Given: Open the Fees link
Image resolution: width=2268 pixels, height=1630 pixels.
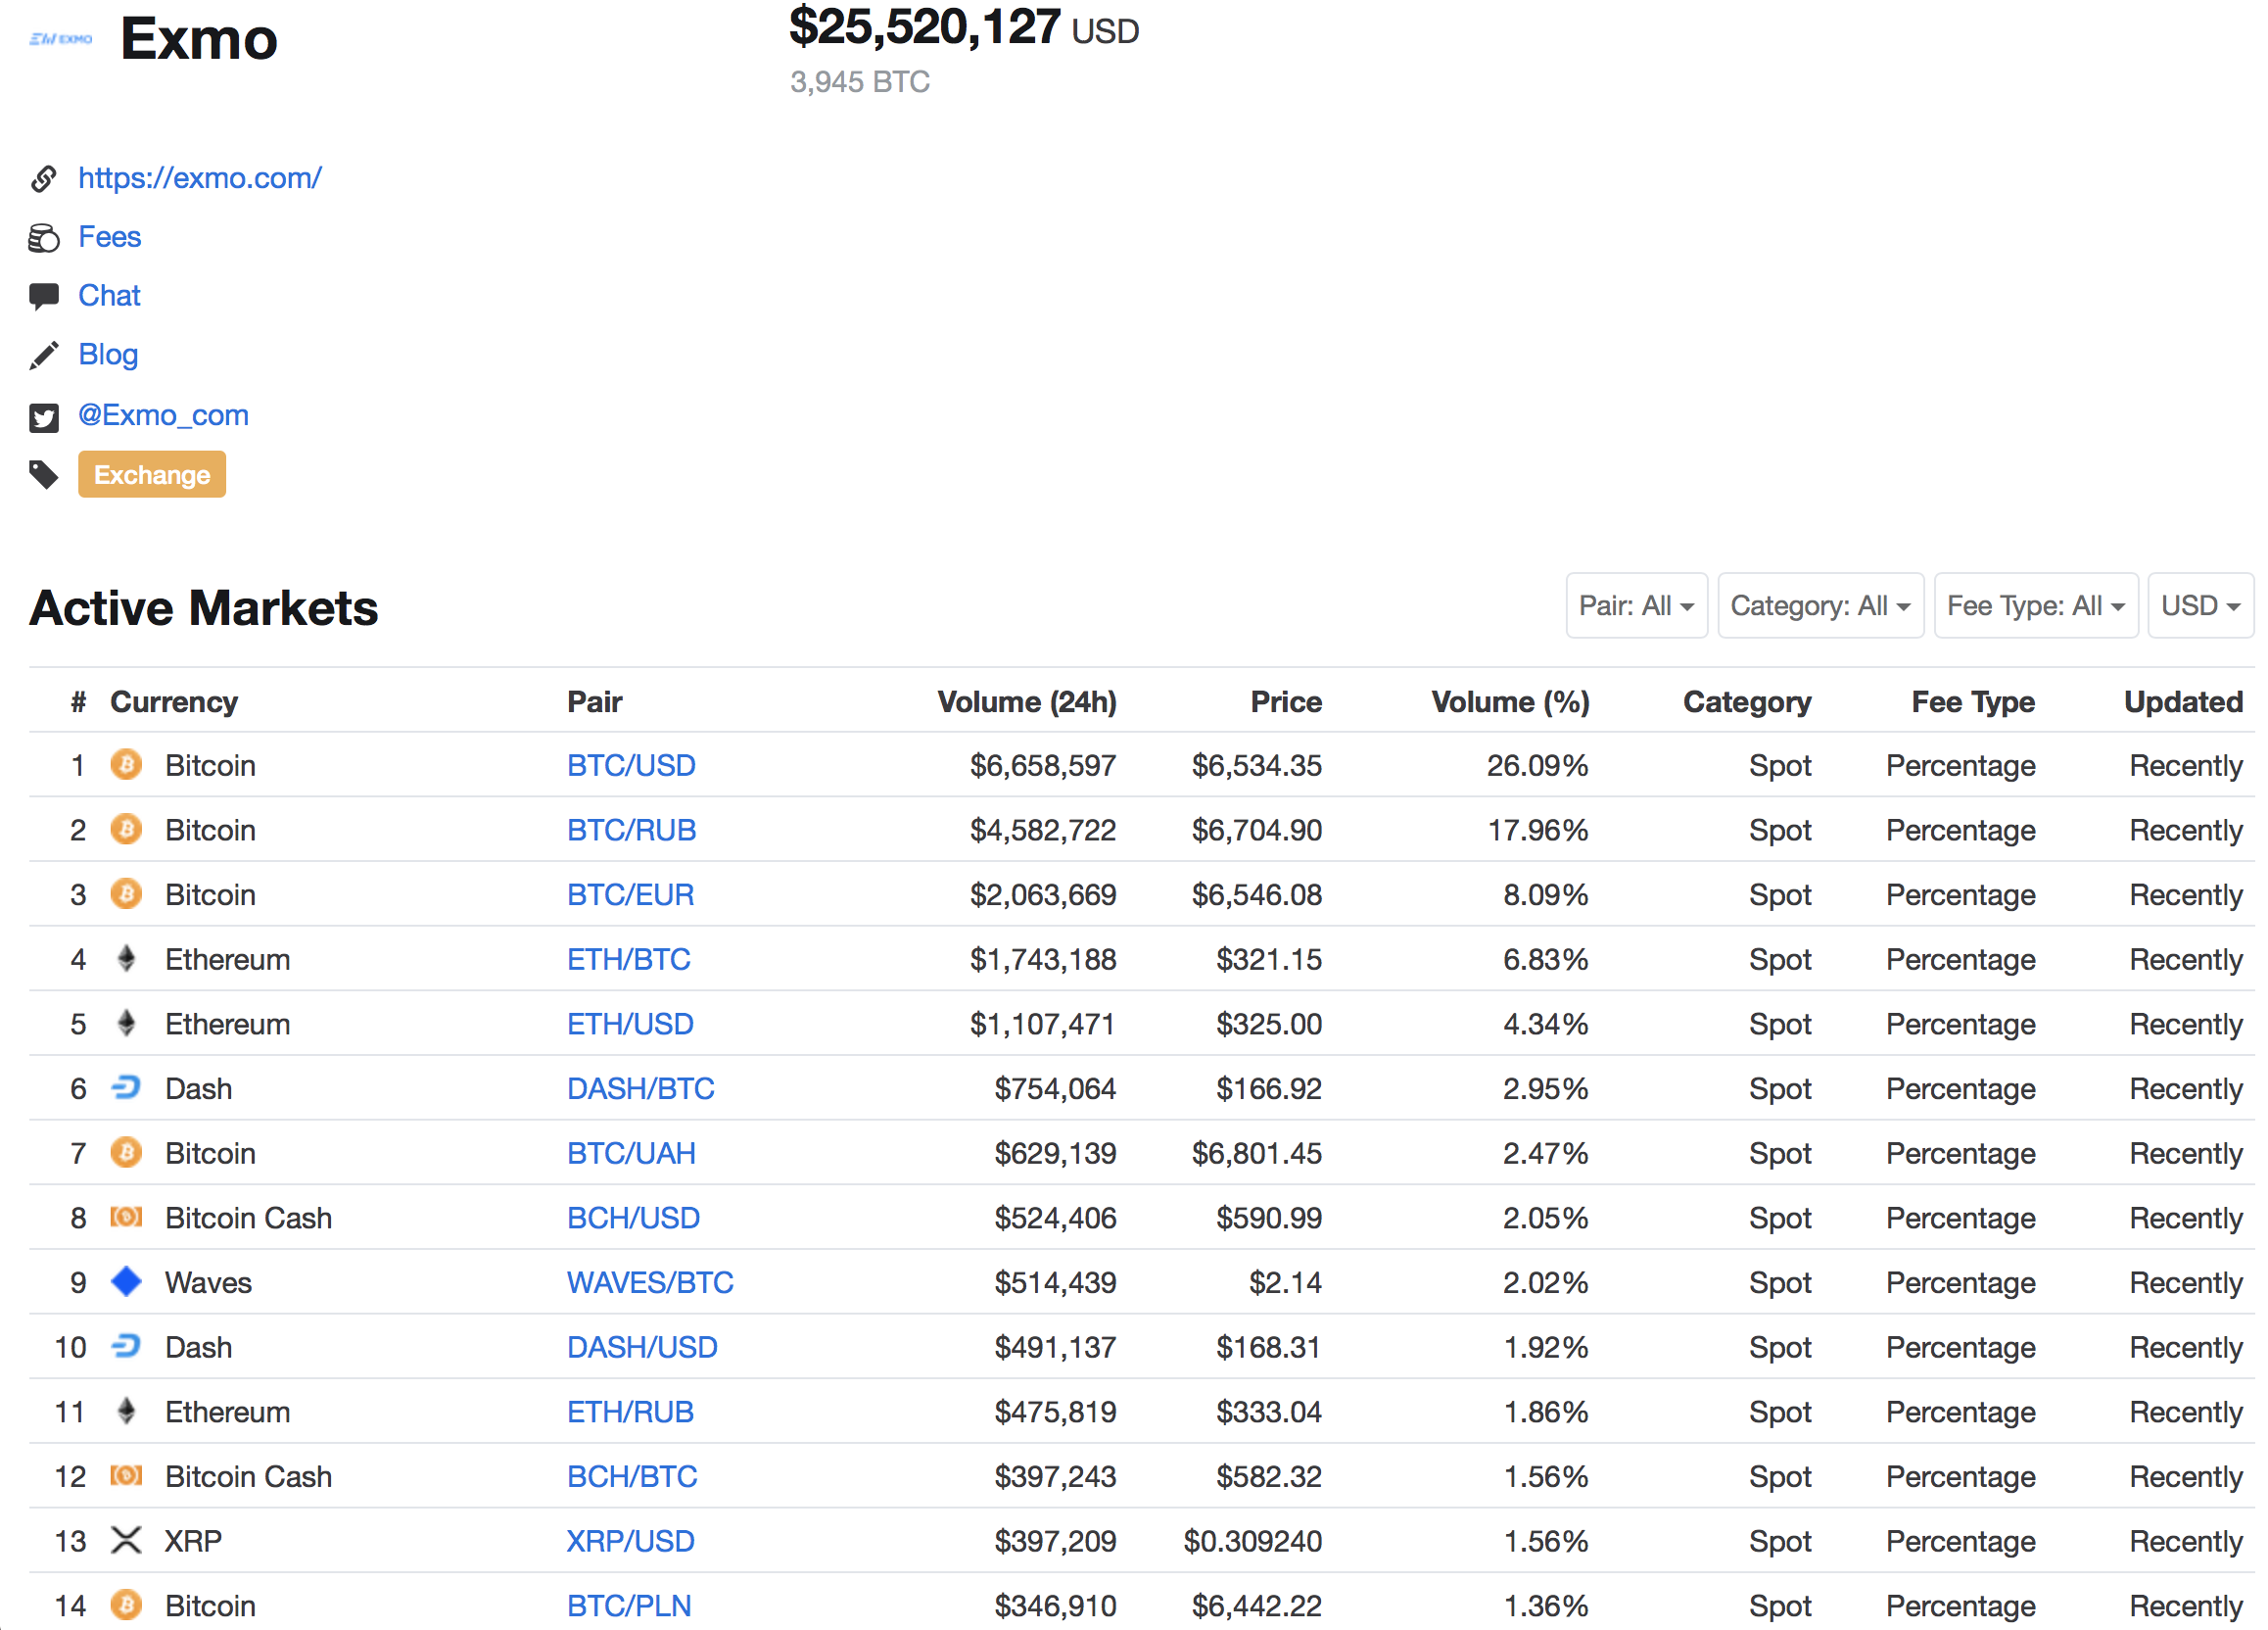Looking at the screenshot, I should coord(110,237).
